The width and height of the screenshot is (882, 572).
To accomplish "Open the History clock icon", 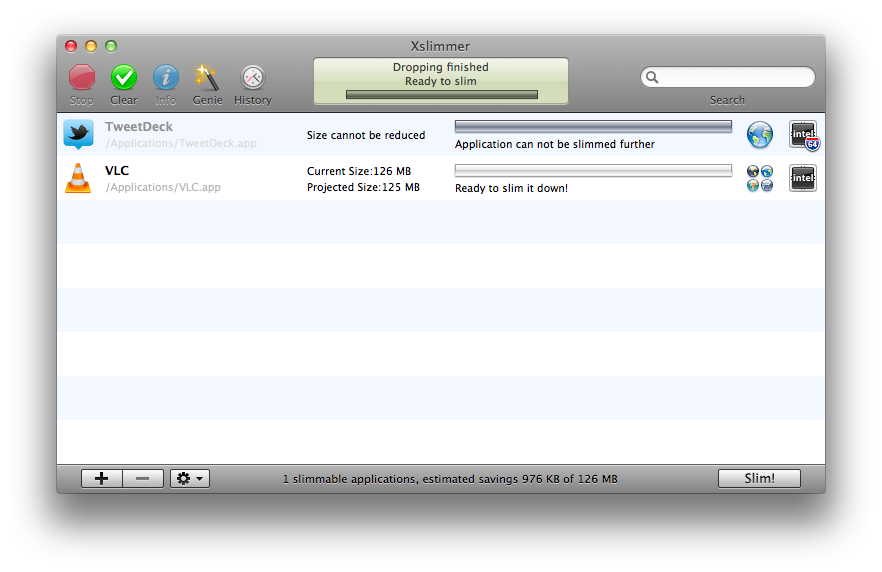I will (253, 77).
